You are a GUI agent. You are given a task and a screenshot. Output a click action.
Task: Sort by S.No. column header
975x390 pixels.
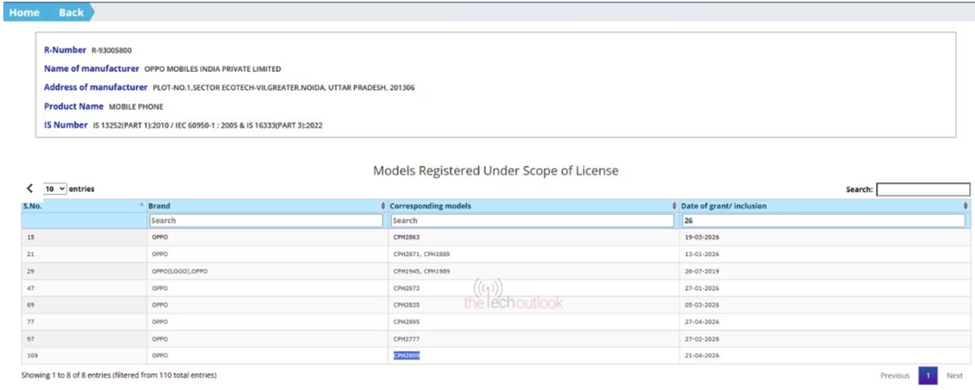(x=84, y=206)
